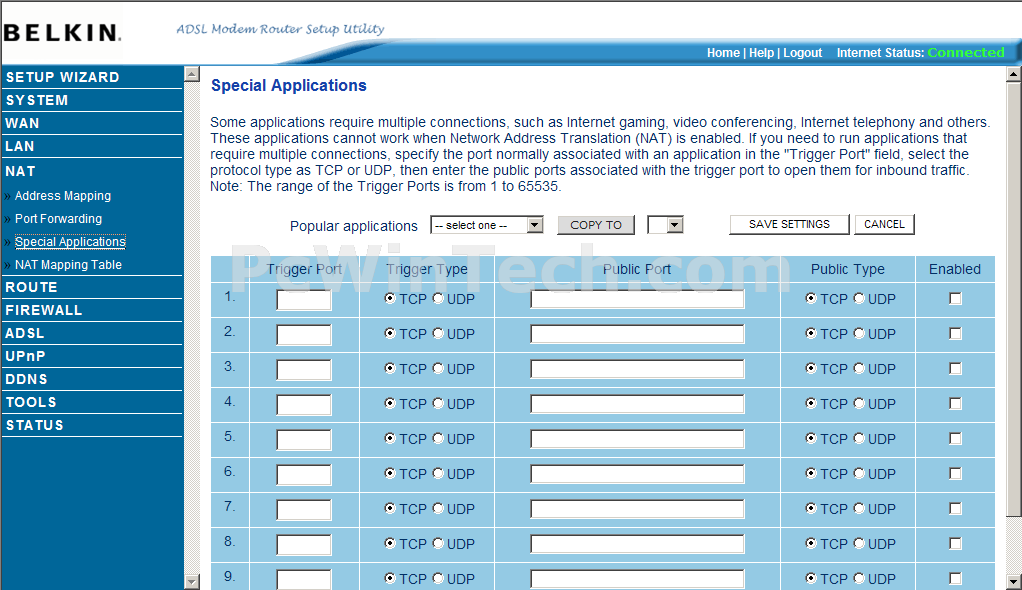Image resolution: width=1022 pixels, height=590 pixels.
Task: Open the ADSL menu section
Action: click(25, 333)
